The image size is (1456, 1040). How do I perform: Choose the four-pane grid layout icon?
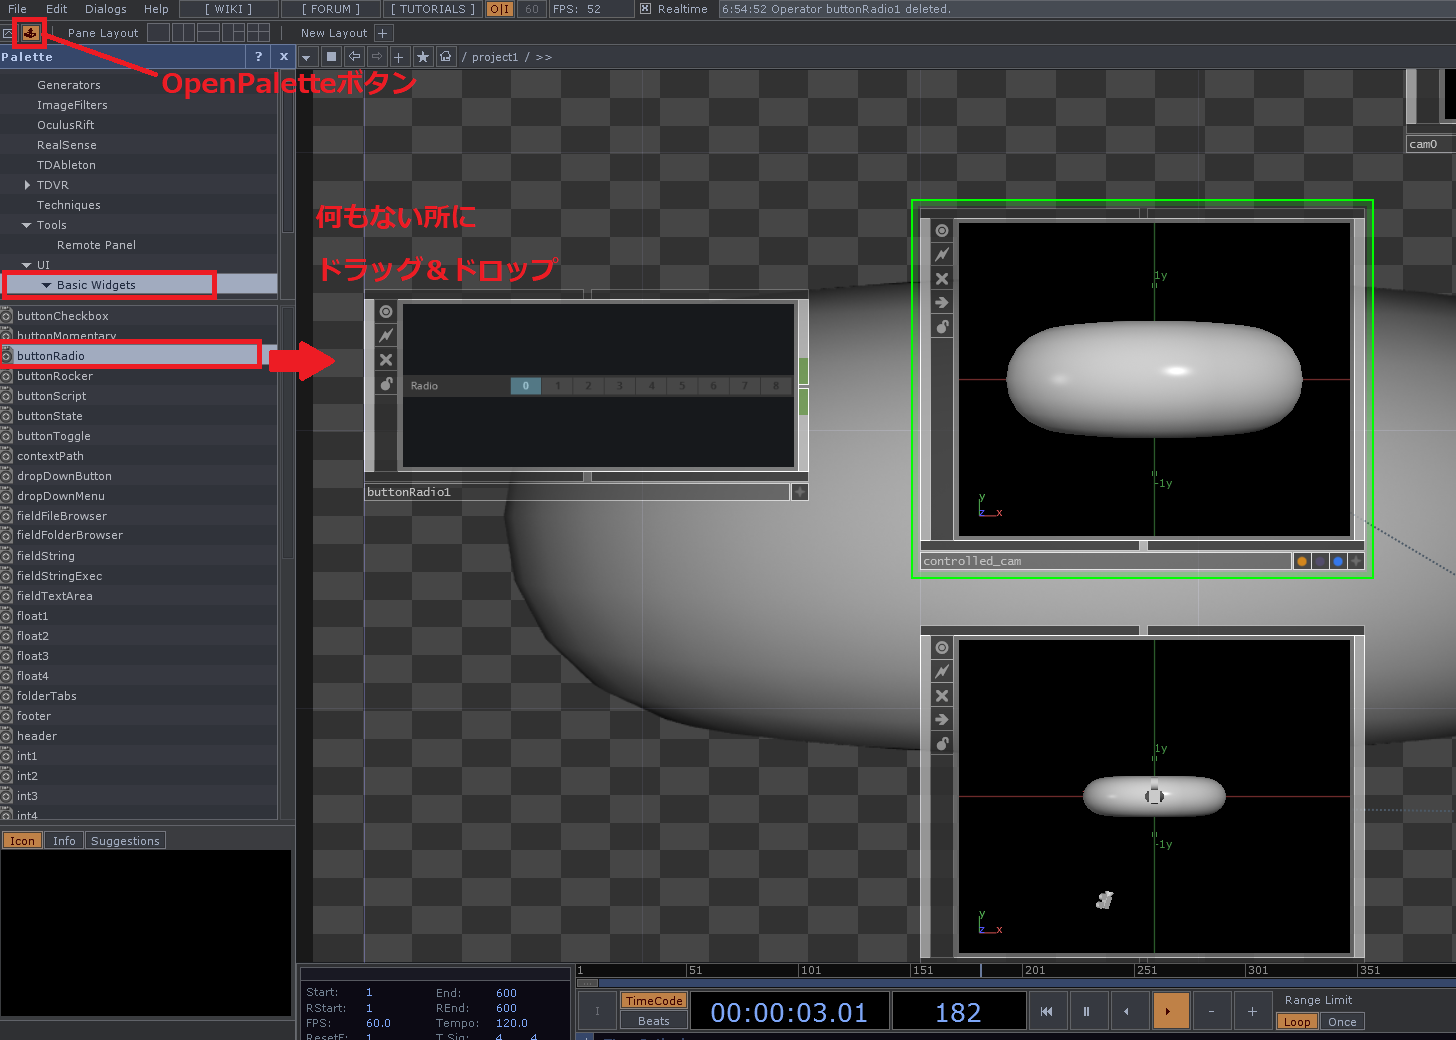(x=258, y=33)
